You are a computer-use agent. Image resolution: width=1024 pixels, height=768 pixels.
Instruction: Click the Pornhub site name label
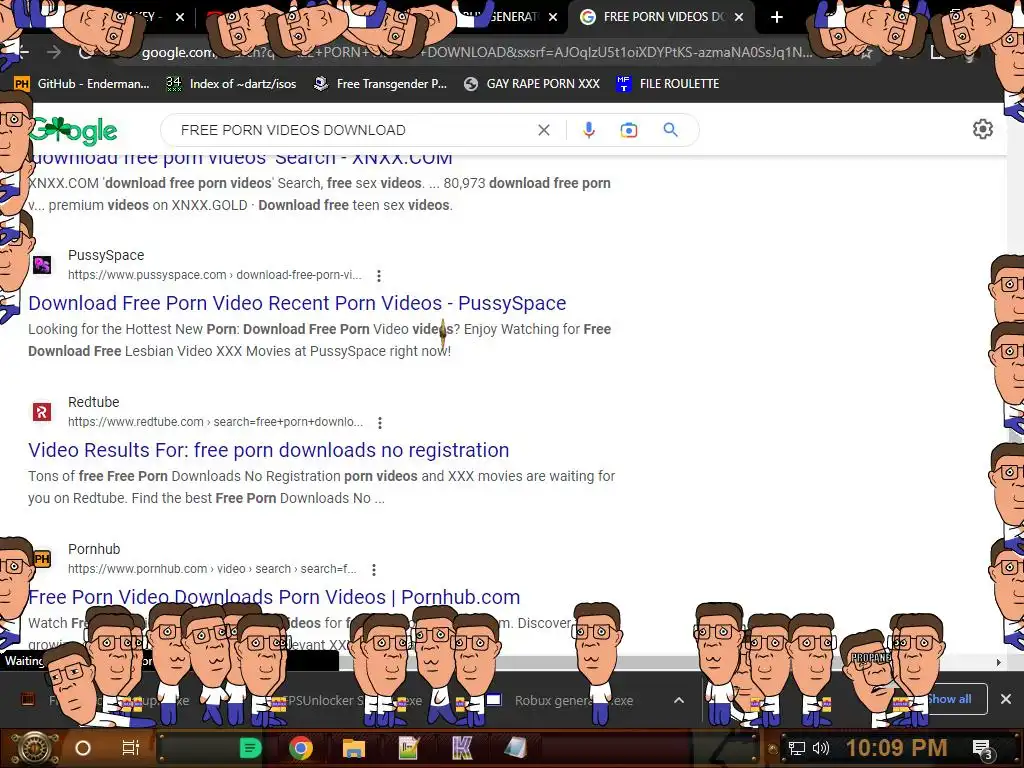[94, 549]
